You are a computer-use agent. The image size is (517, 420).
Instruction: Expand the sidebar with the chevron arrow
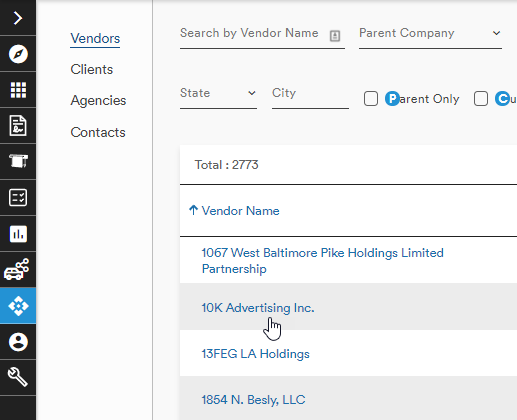[18, 18]
